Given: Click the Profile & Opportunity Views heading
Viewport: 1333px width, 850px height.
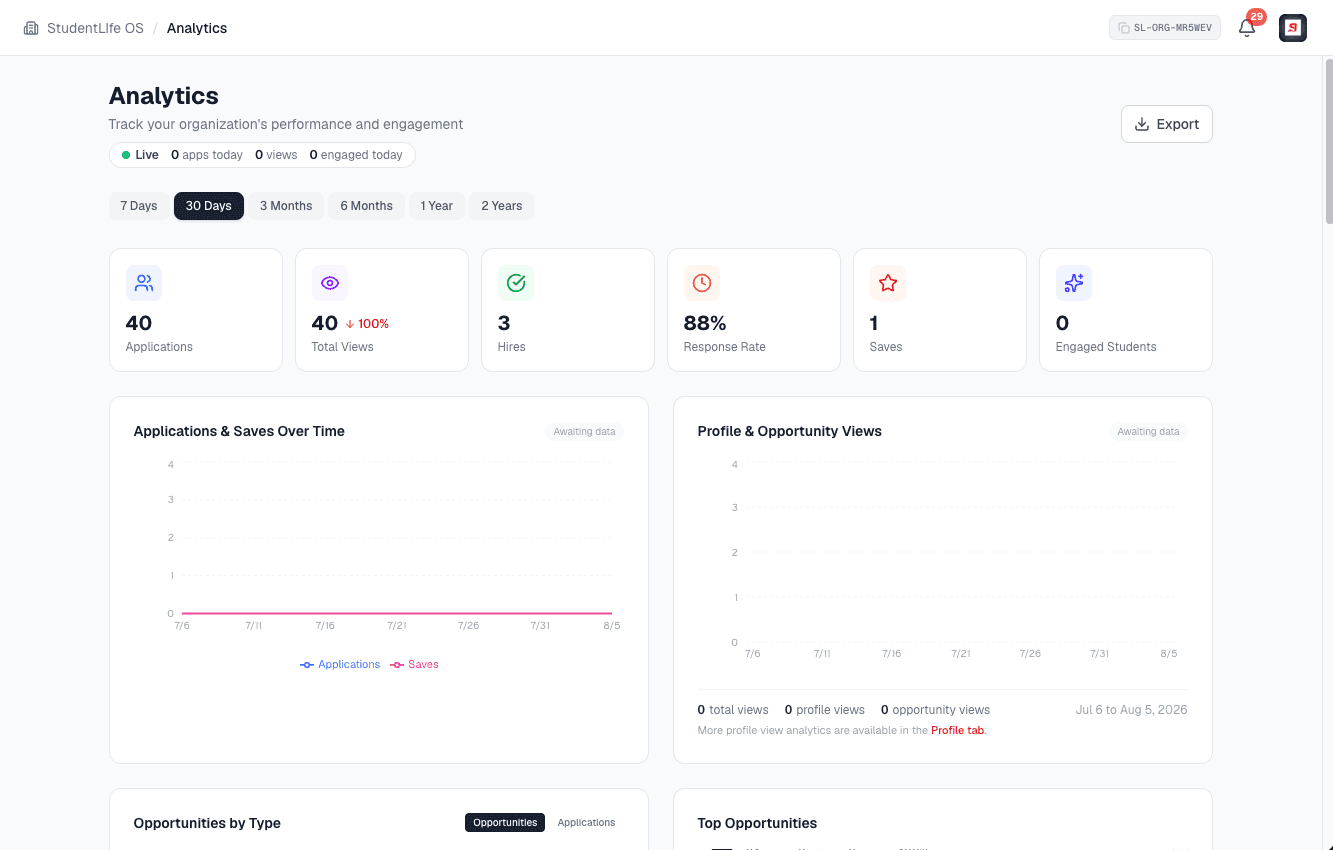Looking at the screenshot, I should tap(790, 431).
